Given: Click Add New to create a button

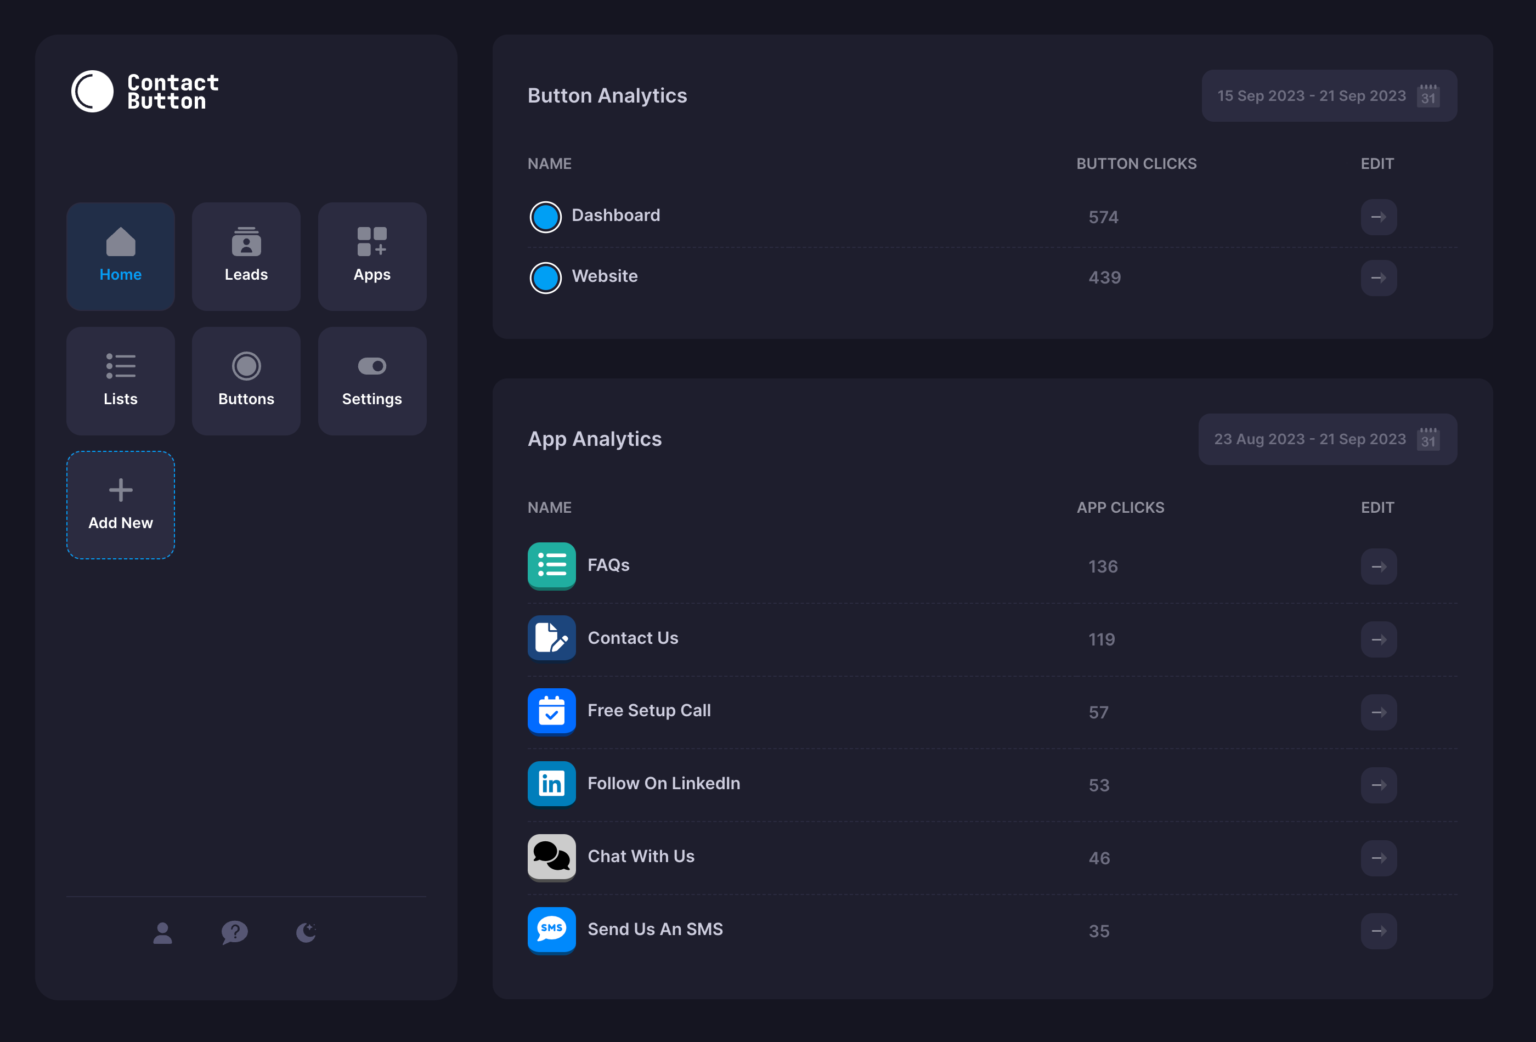Looking at the screenshot, I should (x=120, y=504).
